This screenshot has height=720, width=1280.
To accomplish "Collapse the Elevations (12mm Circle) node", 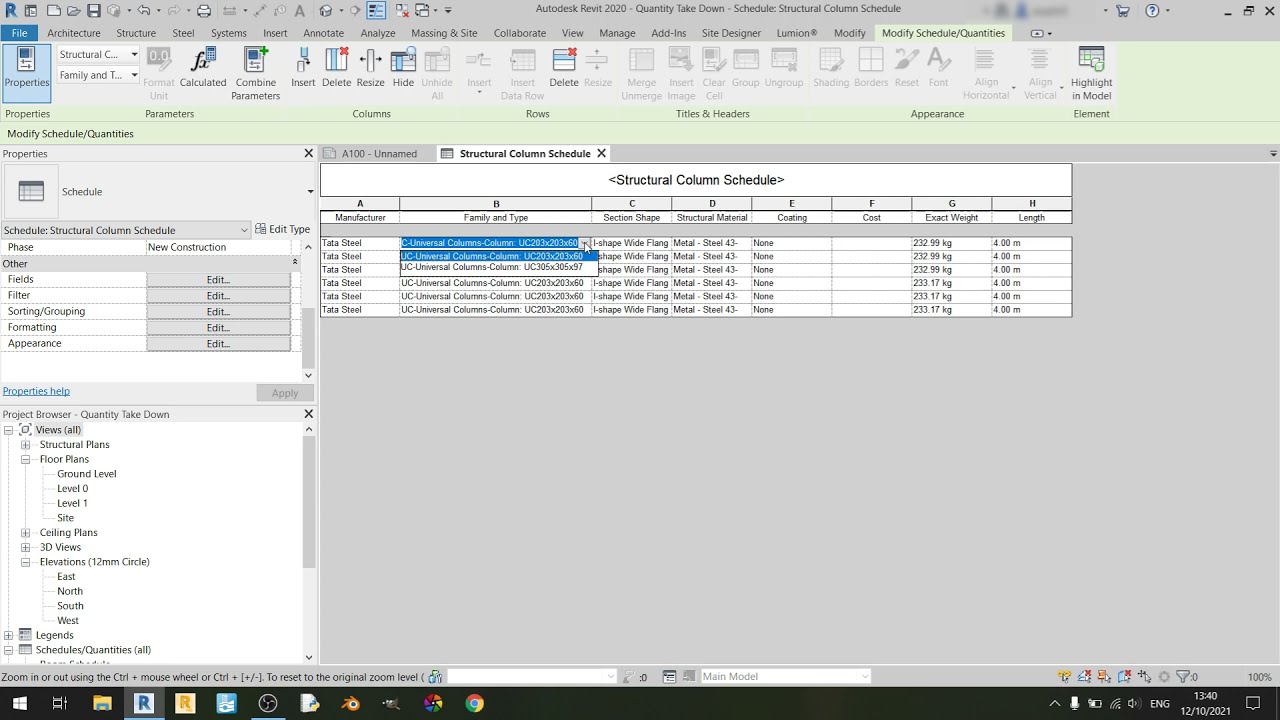I will click(26, 562).
